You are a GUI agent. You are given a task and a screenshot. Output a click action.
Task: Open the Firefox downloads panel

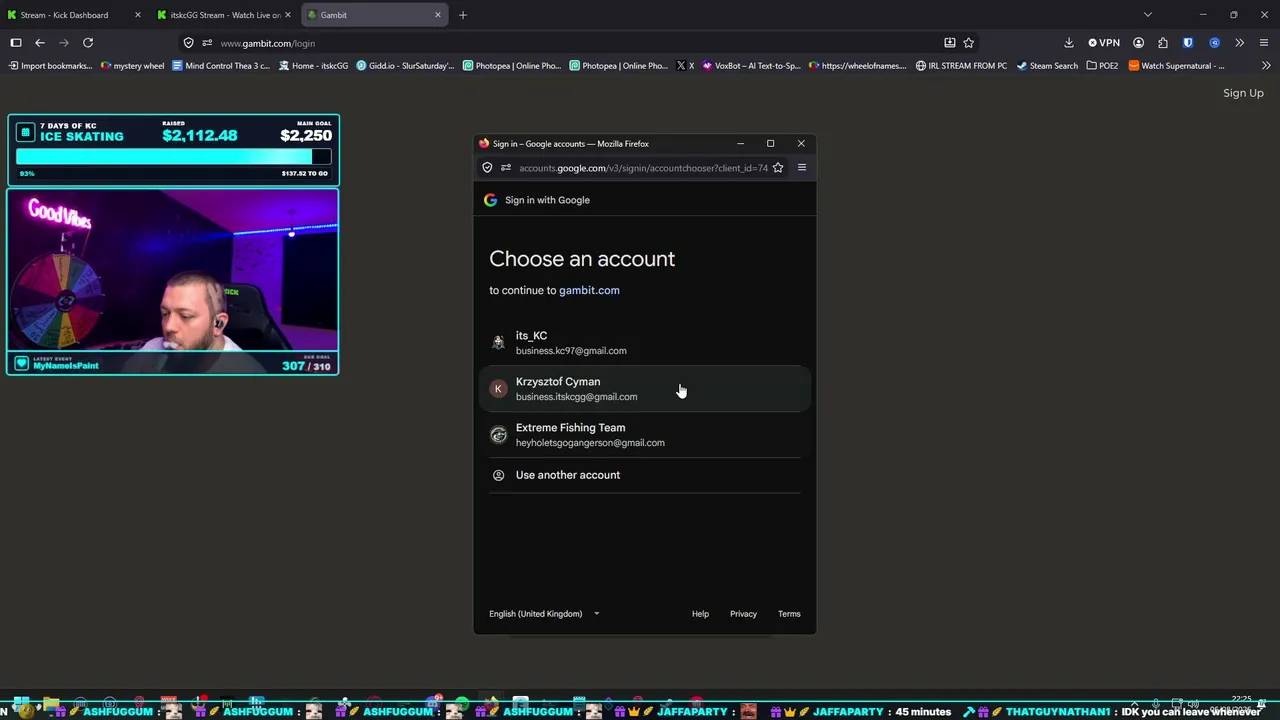coord(1069,43)
